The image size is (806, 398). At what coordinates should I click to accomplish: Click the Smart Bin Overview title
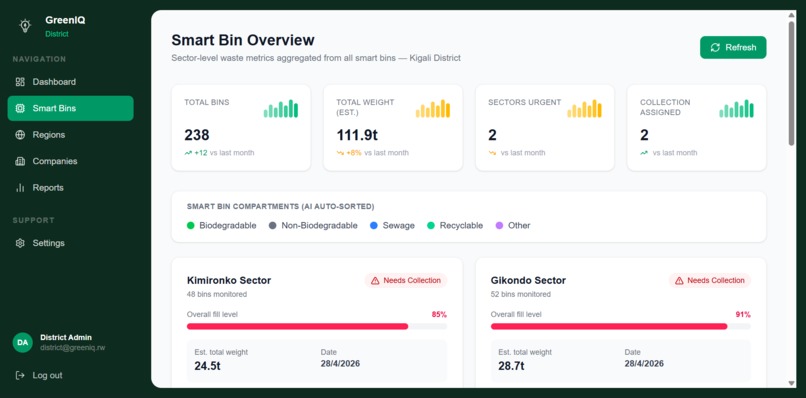click(x=243, y=40)
